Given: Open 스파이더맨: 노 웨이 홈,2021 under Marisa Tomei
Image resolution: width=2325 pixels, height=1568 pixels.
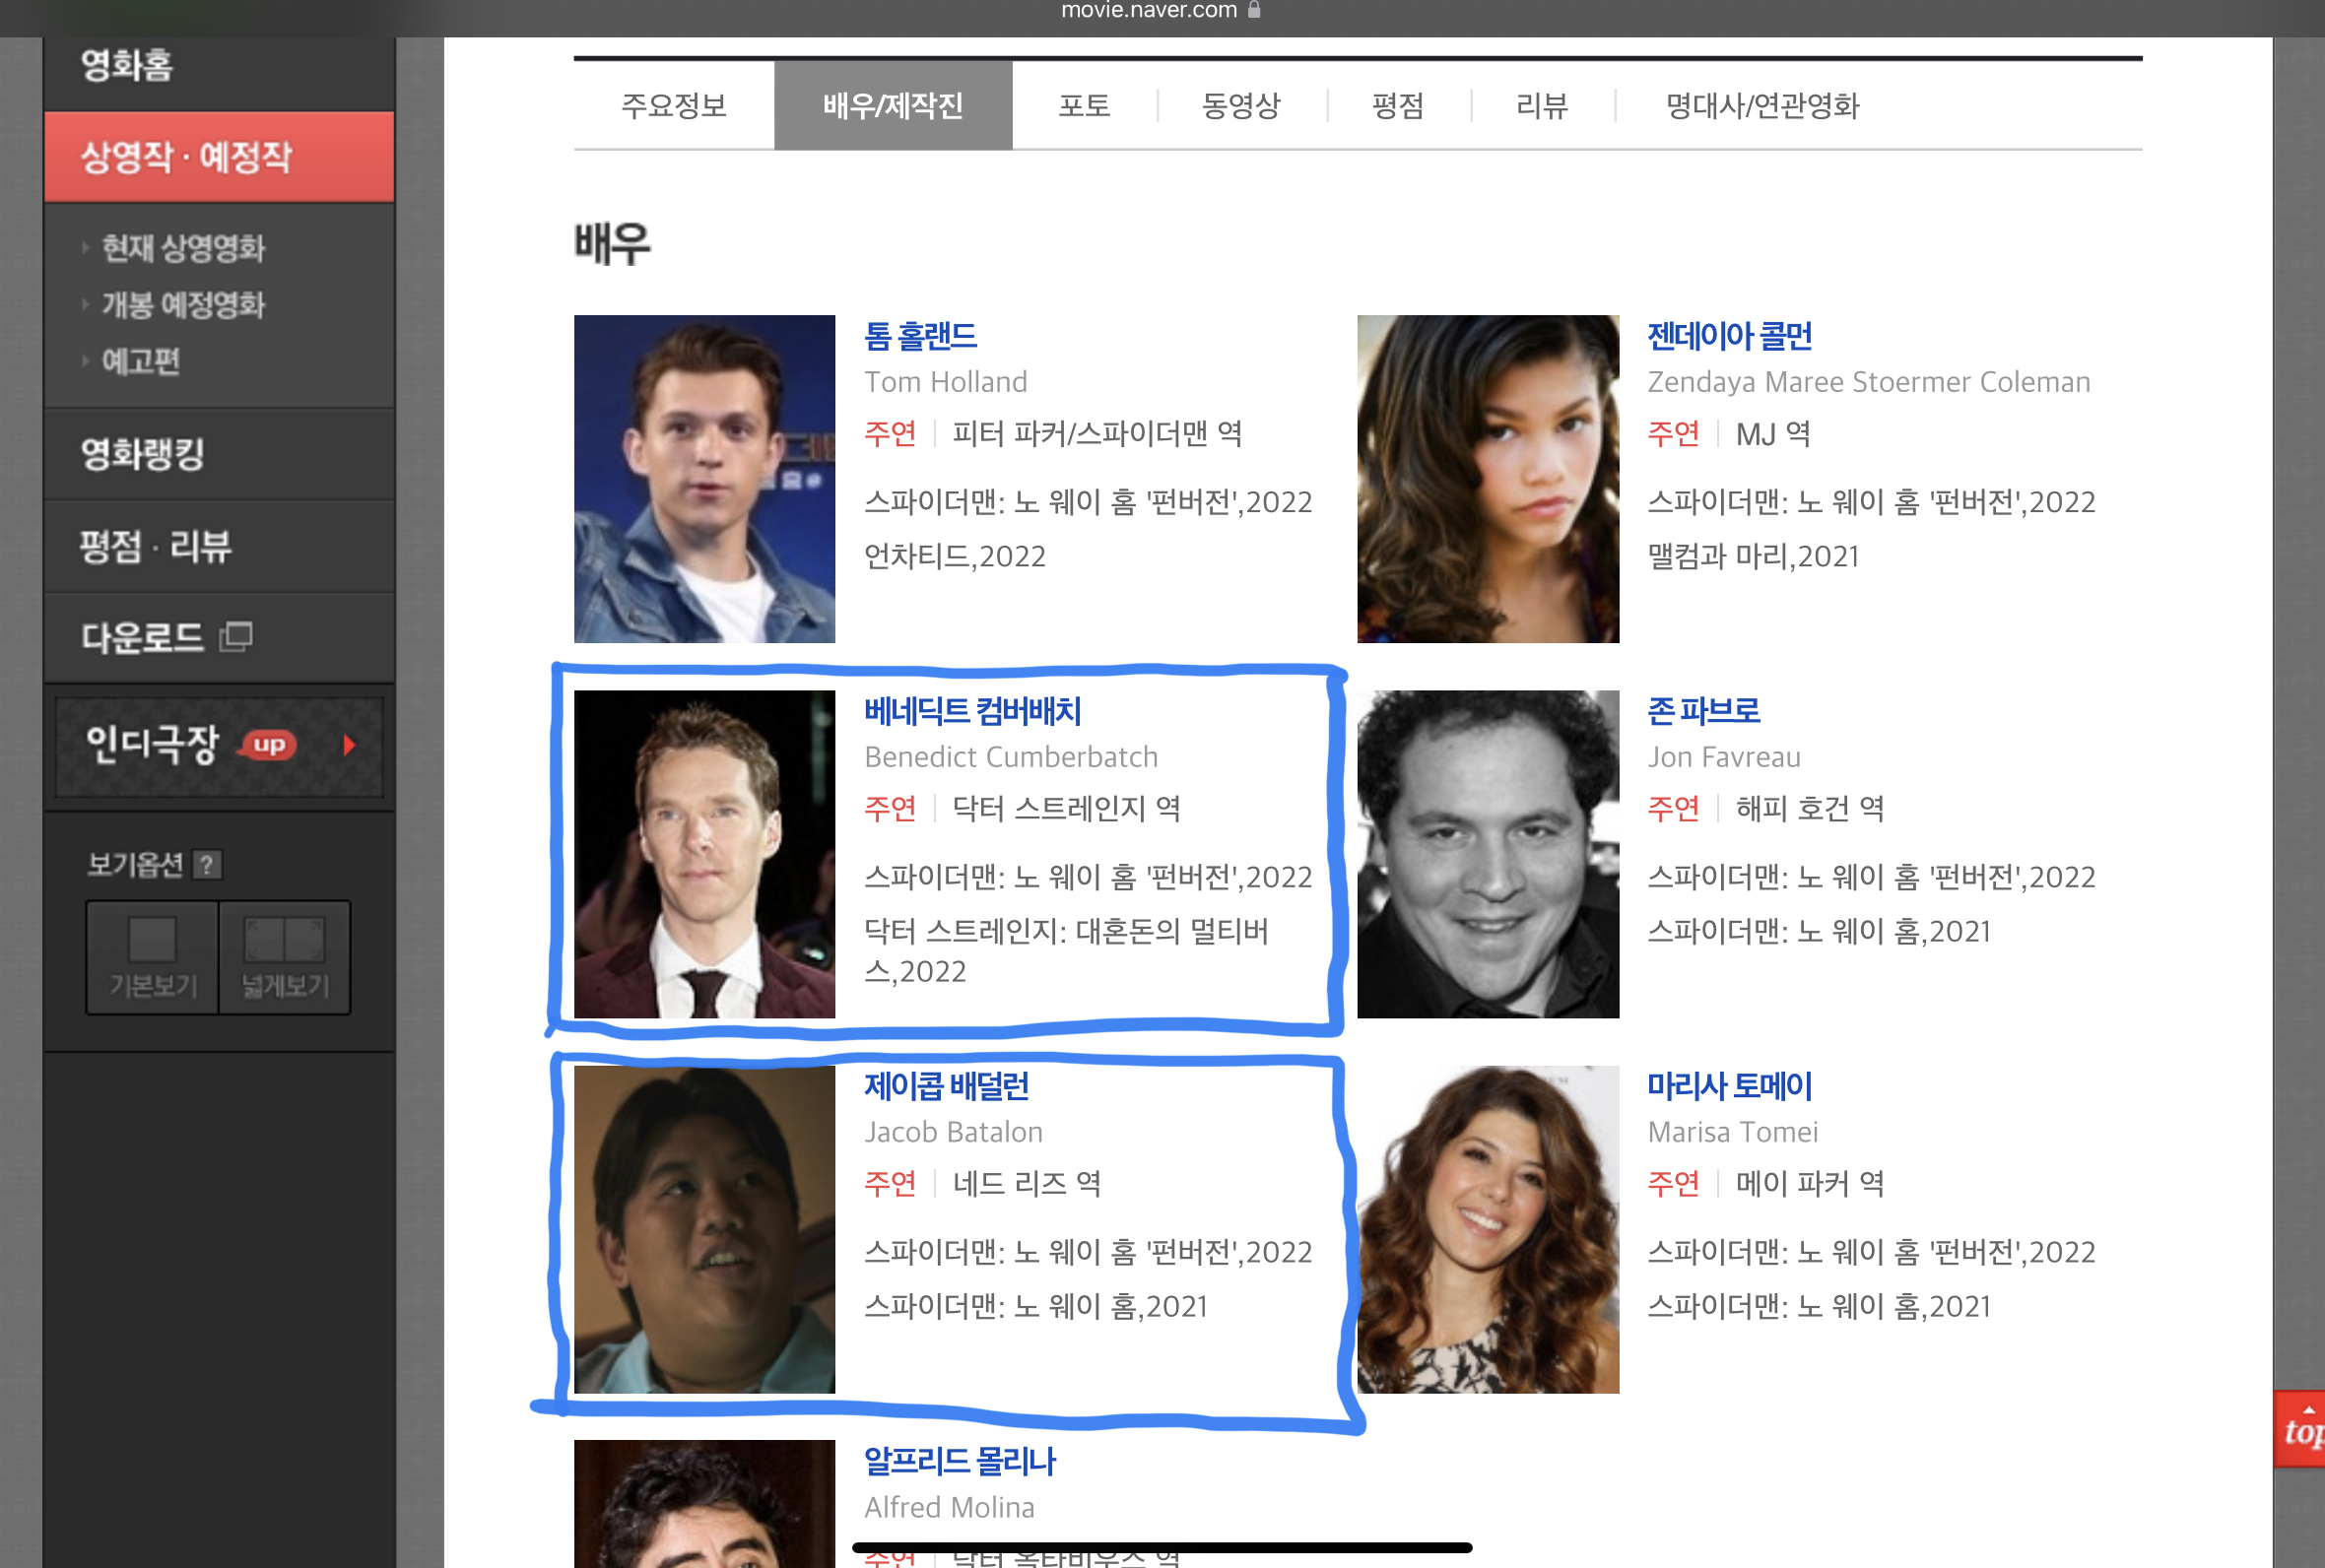Looking at the screenshot, I should click(x=1818, y=1306).
